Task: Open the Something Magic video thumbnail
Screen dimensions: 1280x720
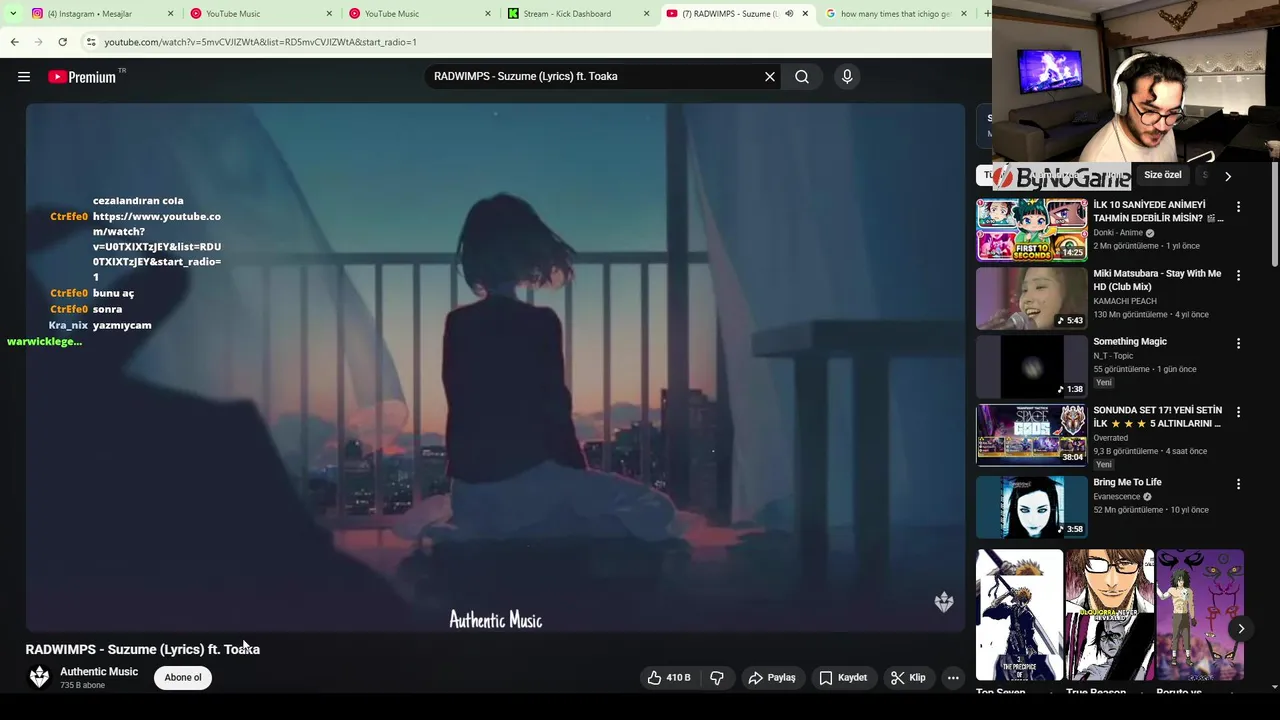Action: (x=1032, y=367)
